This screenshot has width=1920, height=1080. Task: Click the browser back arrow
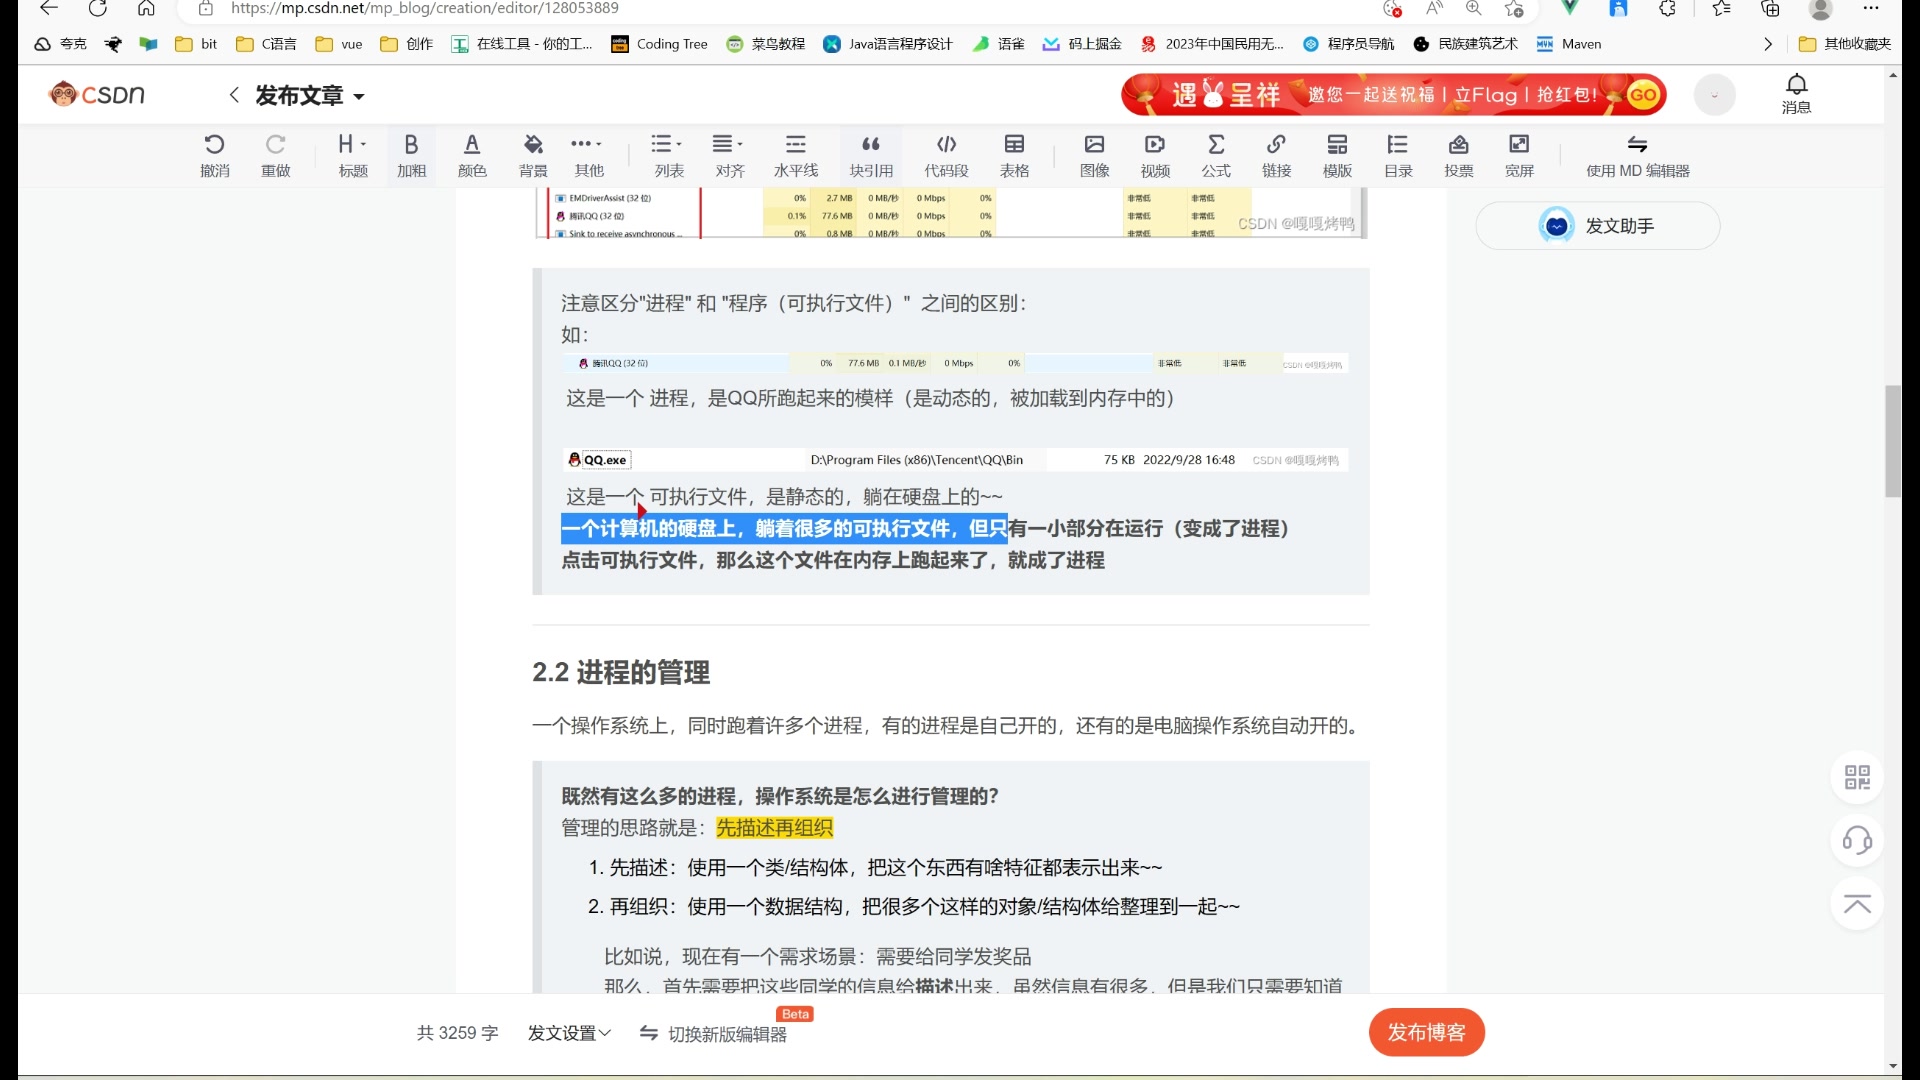coord(48,8)
